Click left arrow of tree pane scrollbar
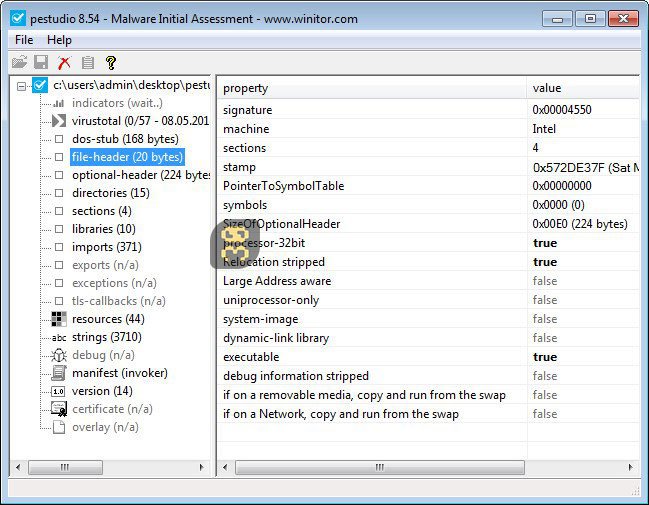Screen dimensions: 649x505 click(x=18, y=467)
